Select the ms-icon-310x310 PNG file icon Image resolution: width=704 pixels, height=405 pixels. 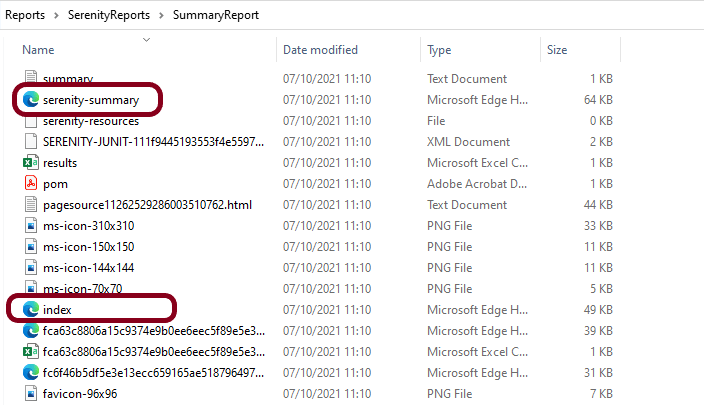click(x=30, y=226)
